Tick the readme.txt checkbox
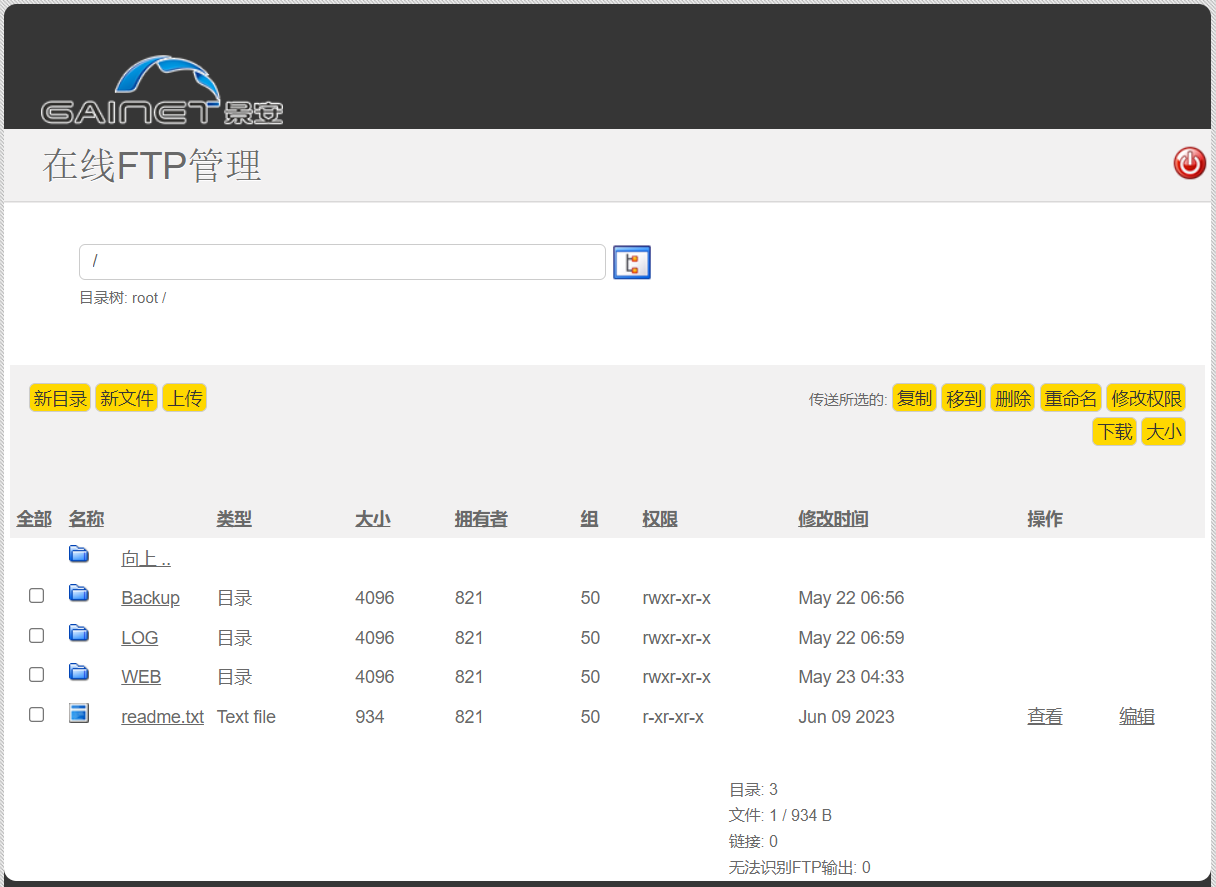This screenshot has height=887, width=1216. (x=37, y=715)
